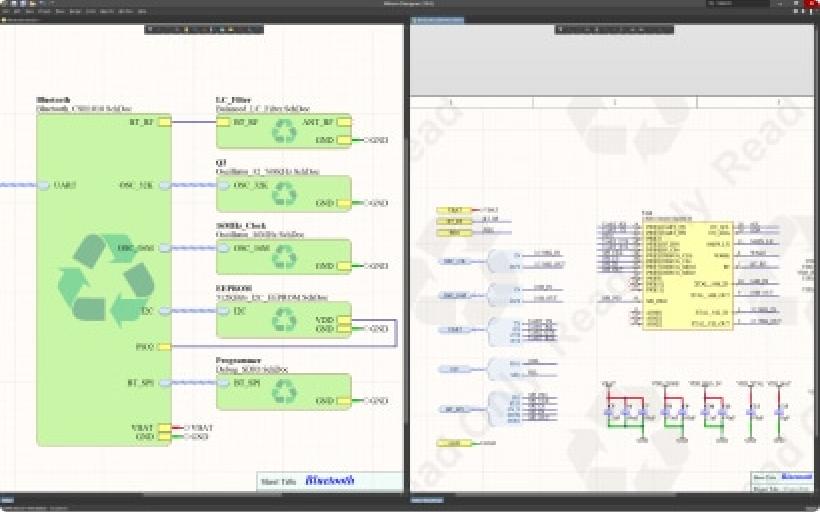The width and height of the screenshot is (820, 512).
Task: Click the panel button in the bottom-left status bar
Action: pos(7,500)
